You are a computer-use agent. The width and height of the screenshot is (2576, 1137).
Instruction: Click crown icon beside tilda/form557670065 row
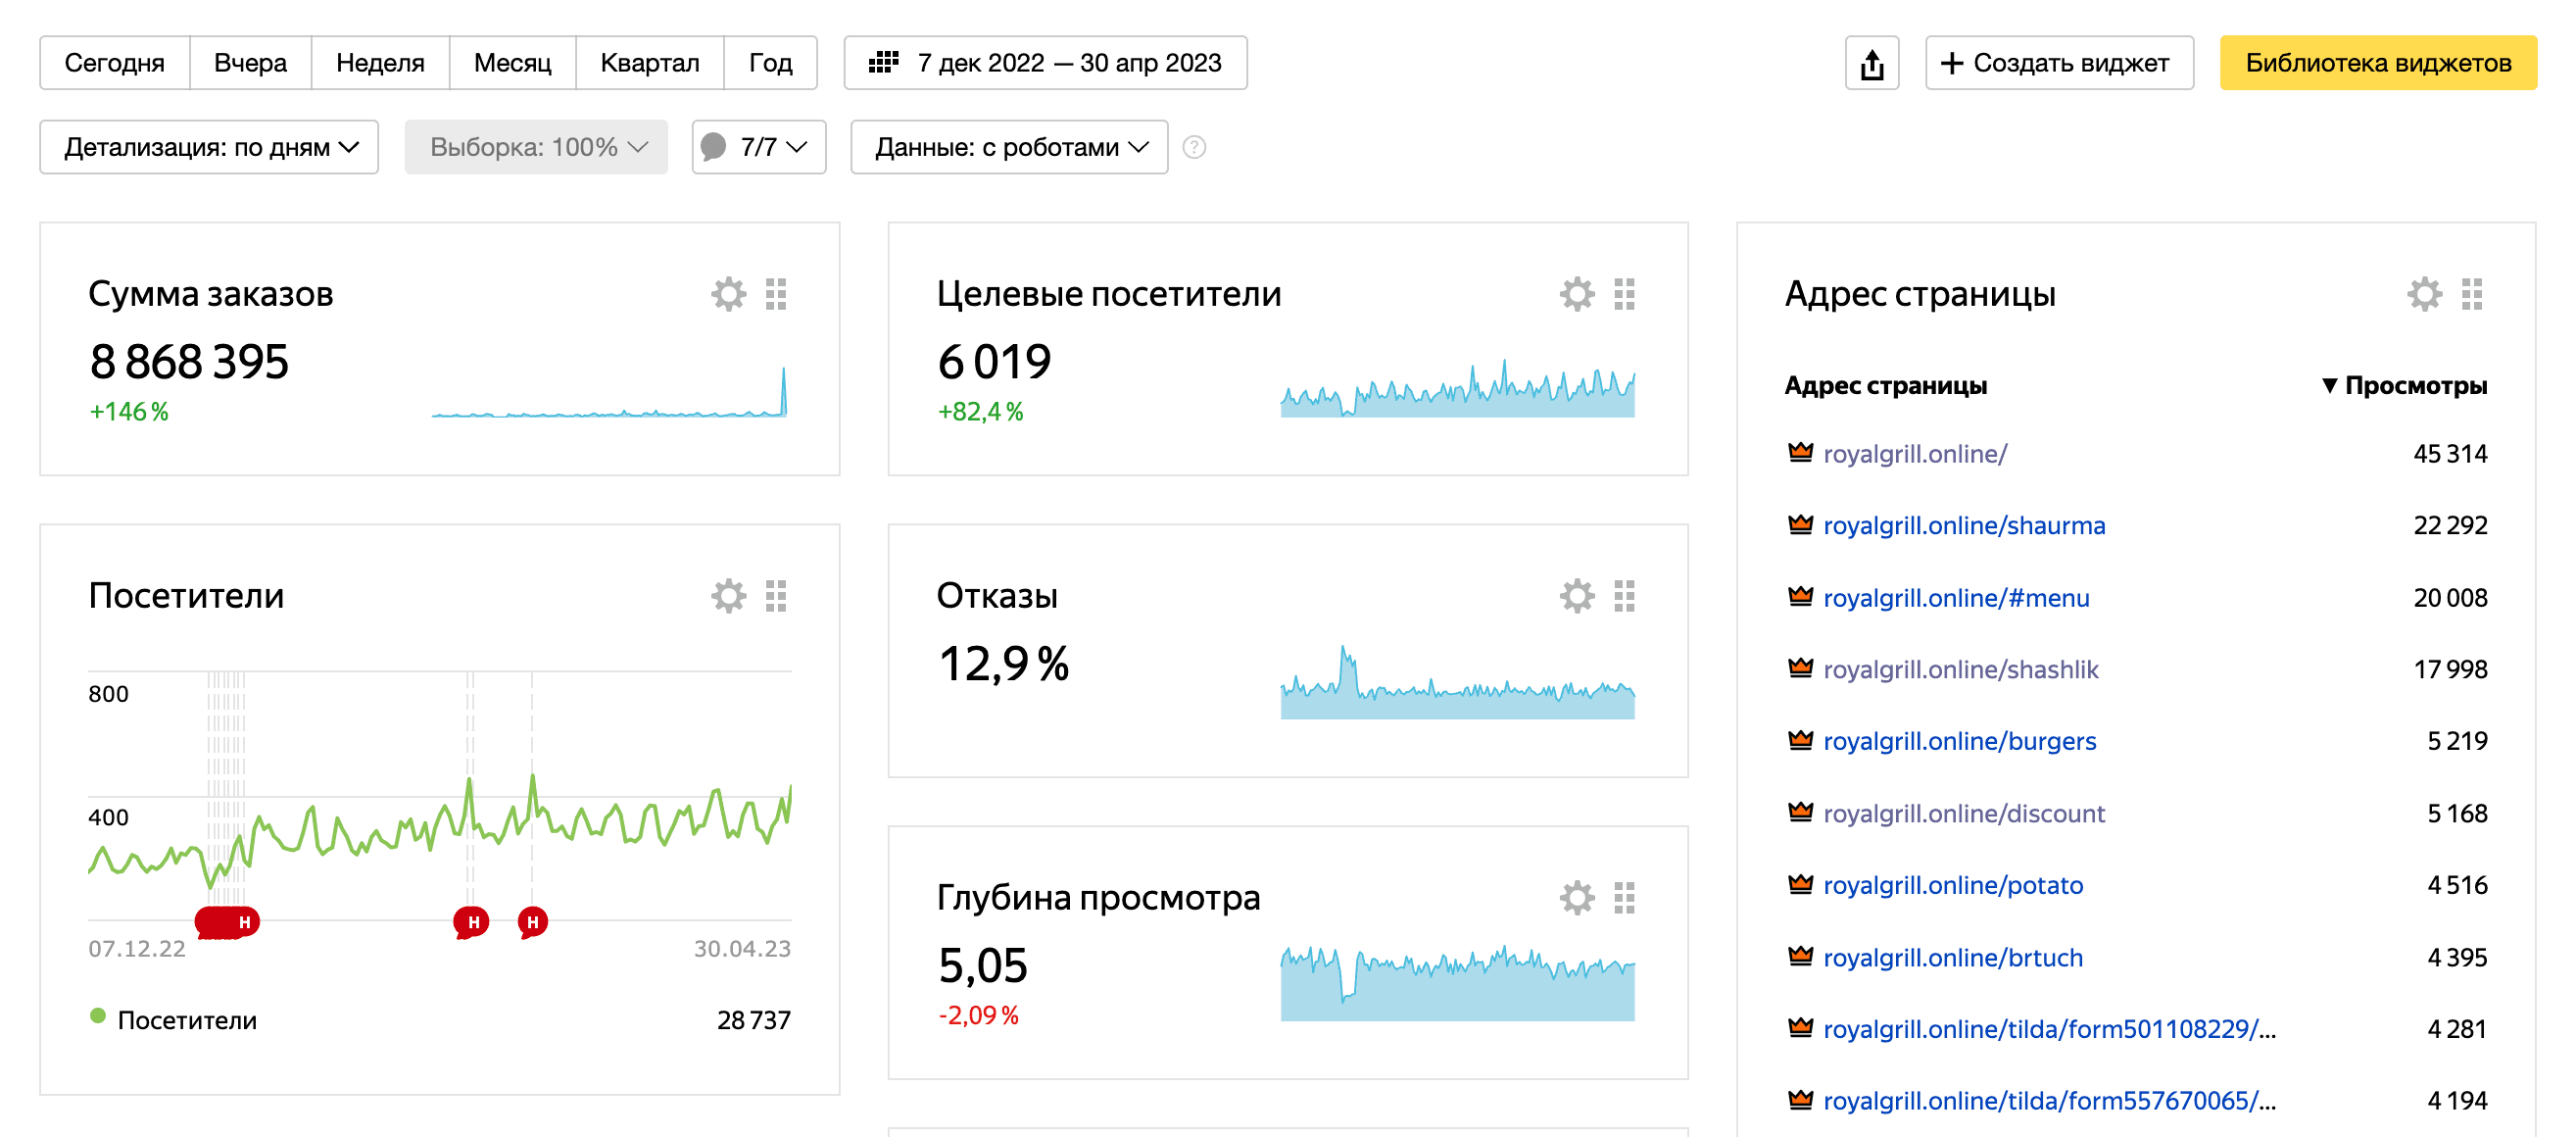pos(1801,1099)
